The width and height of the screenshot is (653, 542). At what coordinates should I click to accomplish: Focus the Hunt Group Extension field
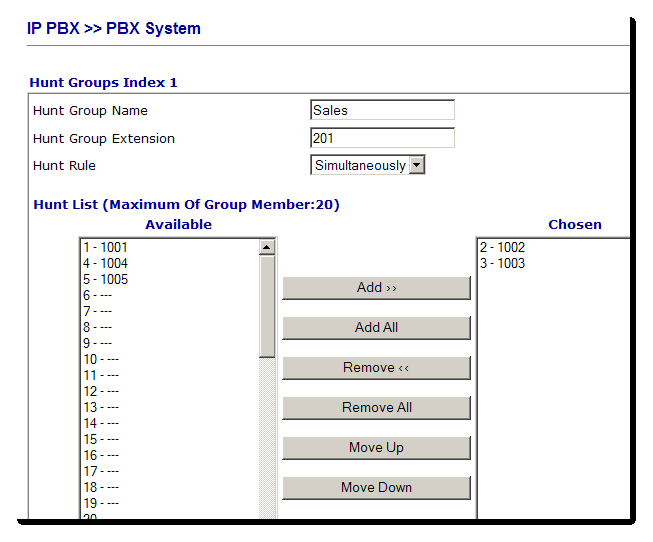point(382,139)
